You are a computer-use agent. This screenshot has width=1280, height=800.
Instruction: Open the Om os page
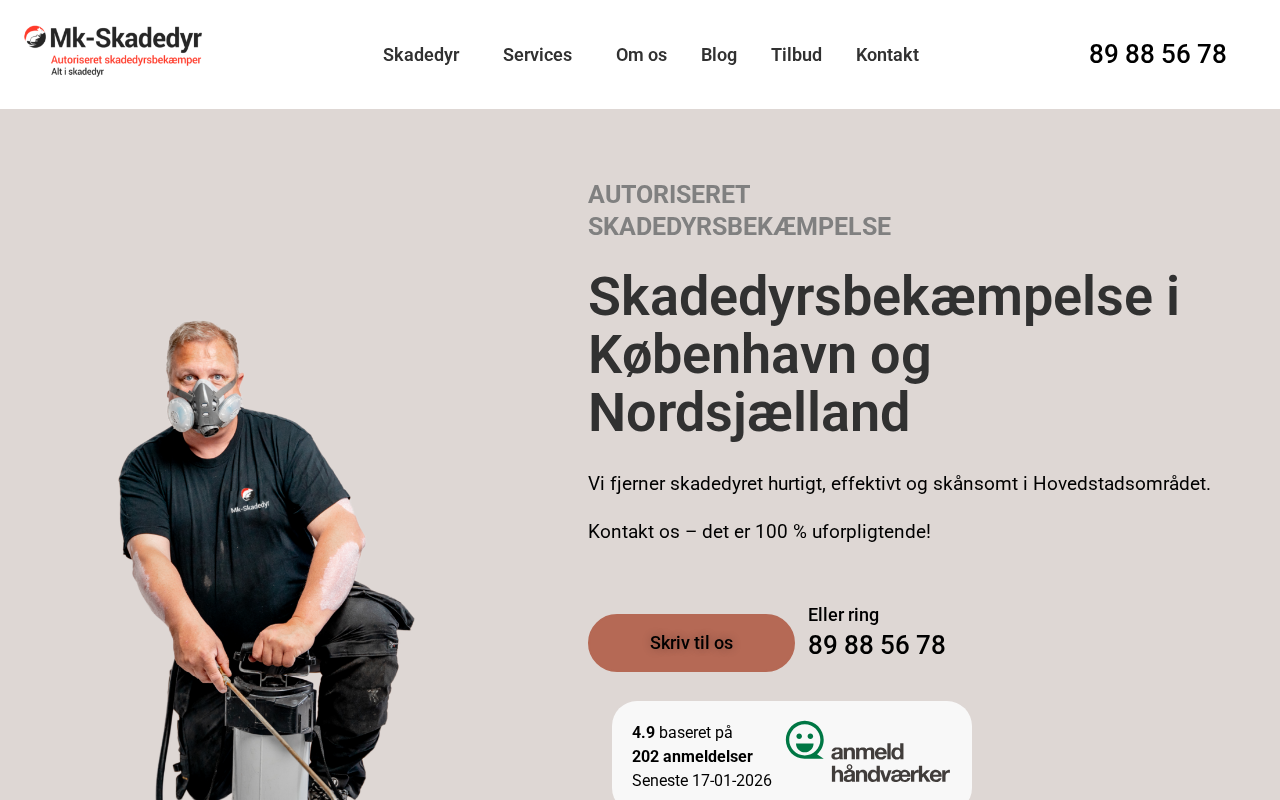pyautogui.click(x=641, y=55)
